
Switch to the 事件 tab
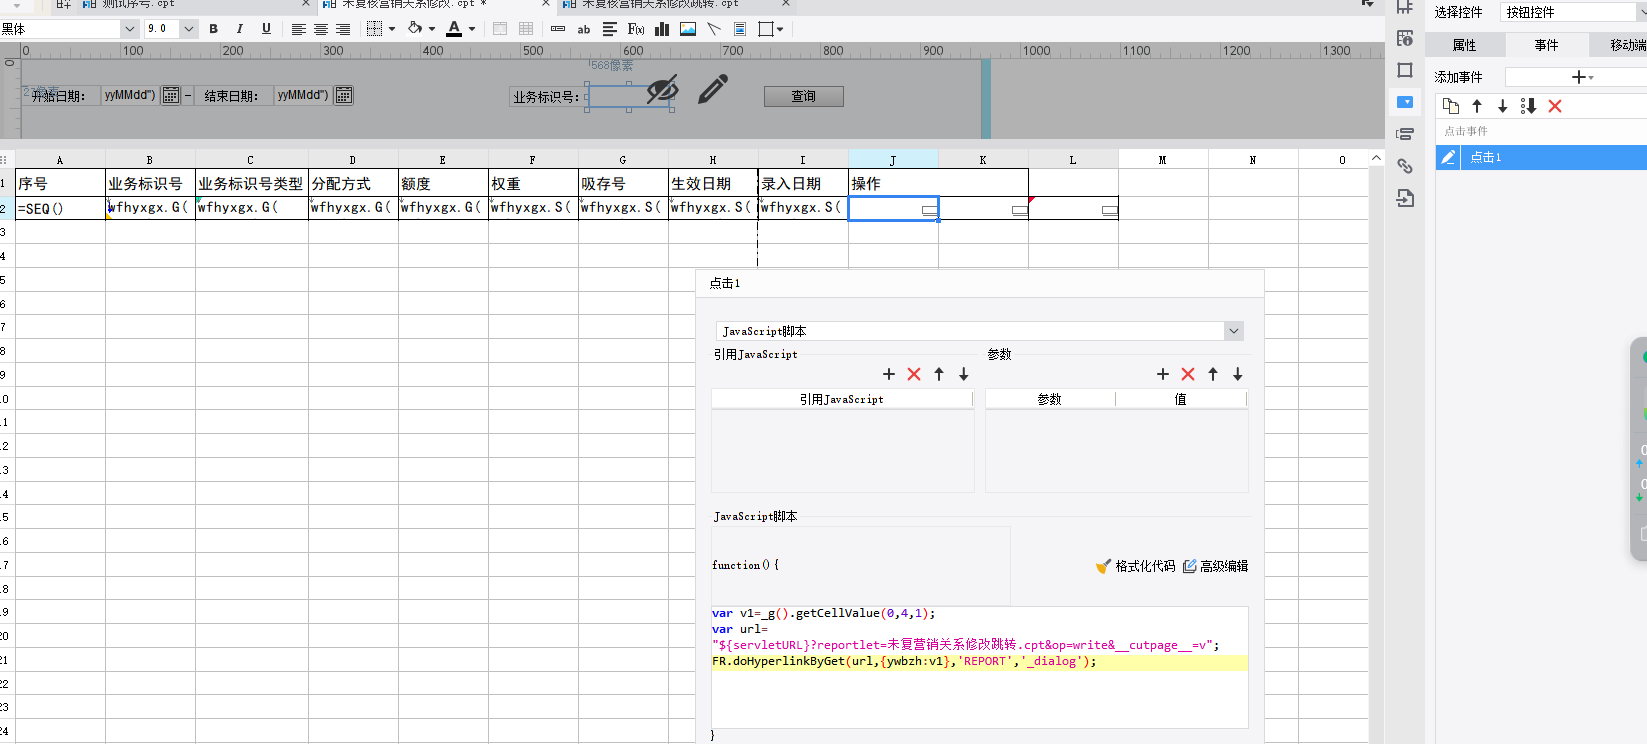coord(1547,45)
